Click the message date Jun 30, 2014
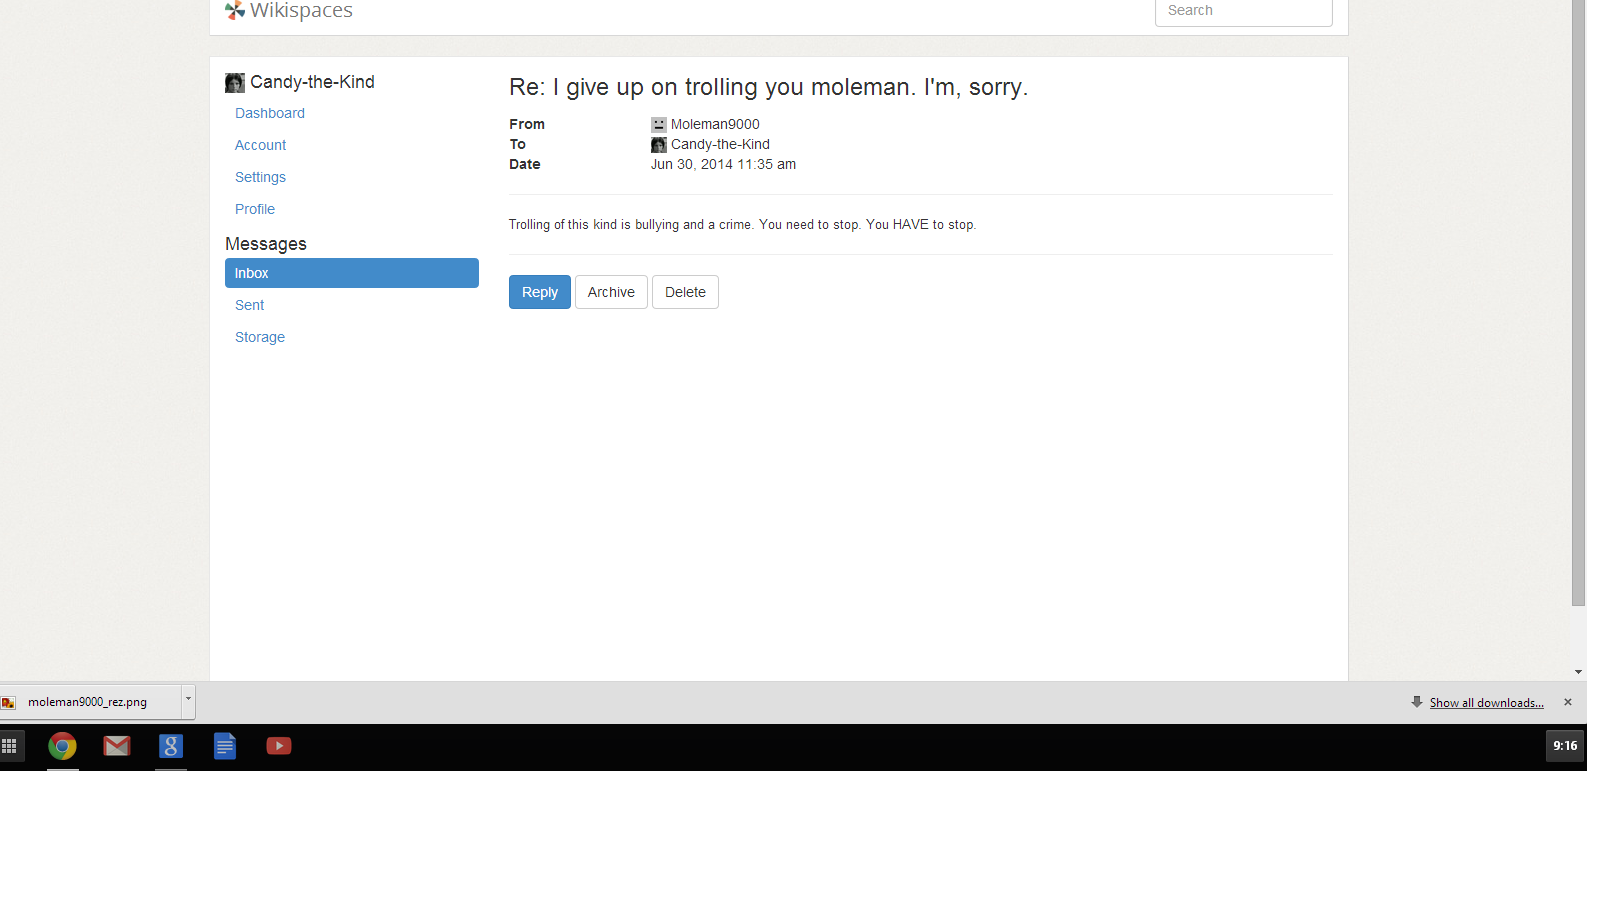 [x=723, y=164]
